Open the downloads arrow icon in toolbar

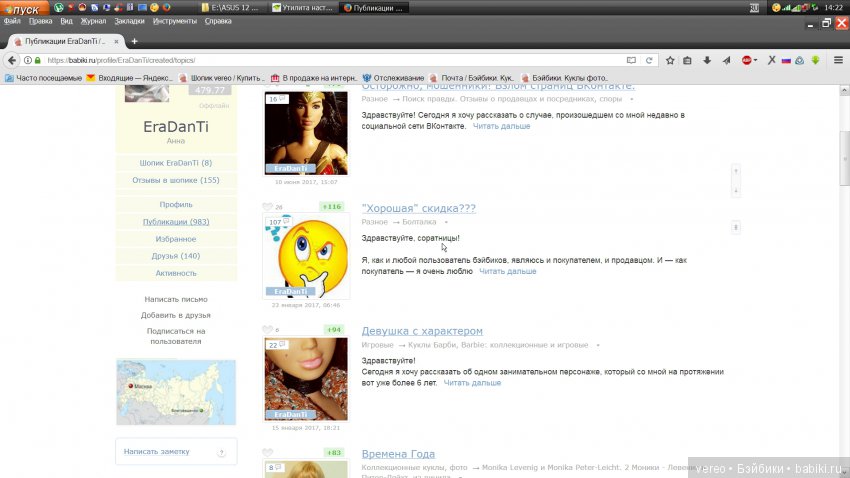click(x=707, y=60)
